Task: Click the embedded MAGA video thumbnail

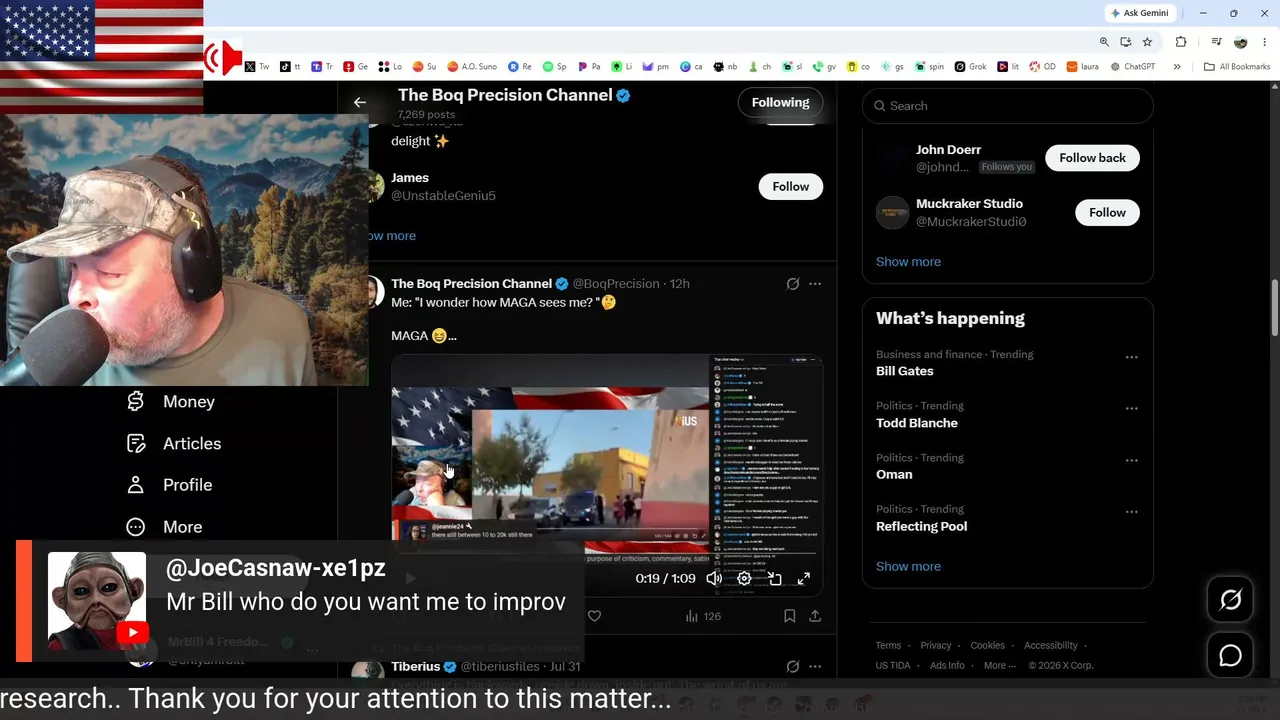Action: click(607, 476)
